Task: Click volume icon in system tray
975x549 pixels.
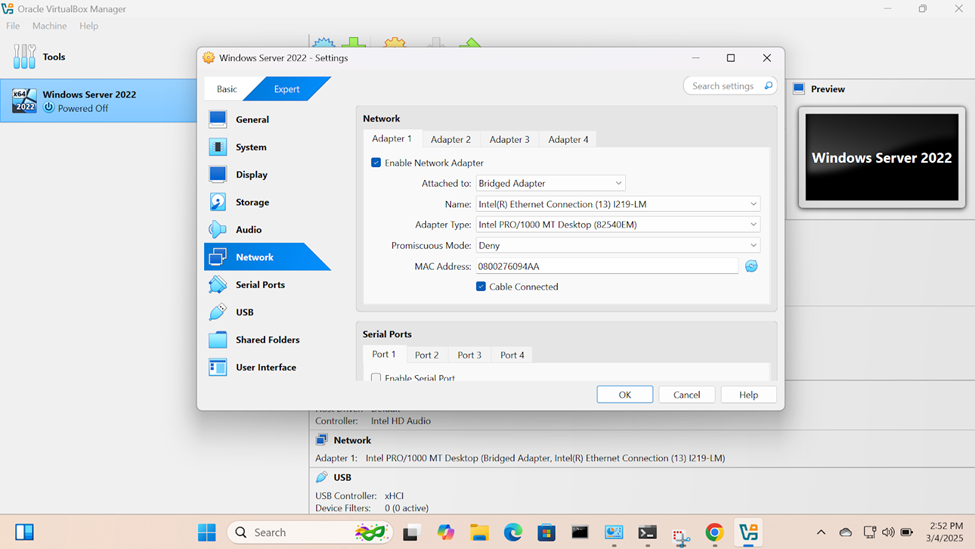Action: click(x=889, y=532)
